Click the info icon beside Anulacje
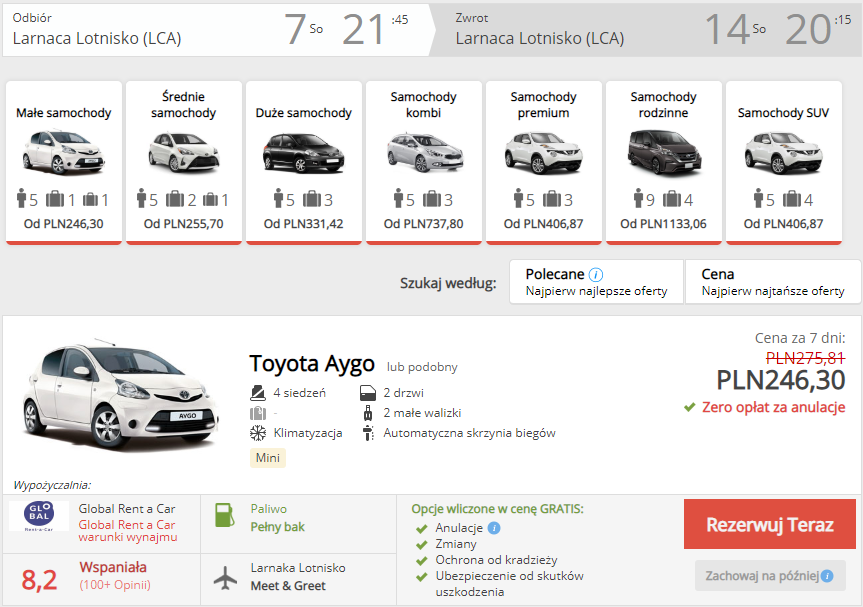Viewport: 863px width, 607px height. click(494, 528)
